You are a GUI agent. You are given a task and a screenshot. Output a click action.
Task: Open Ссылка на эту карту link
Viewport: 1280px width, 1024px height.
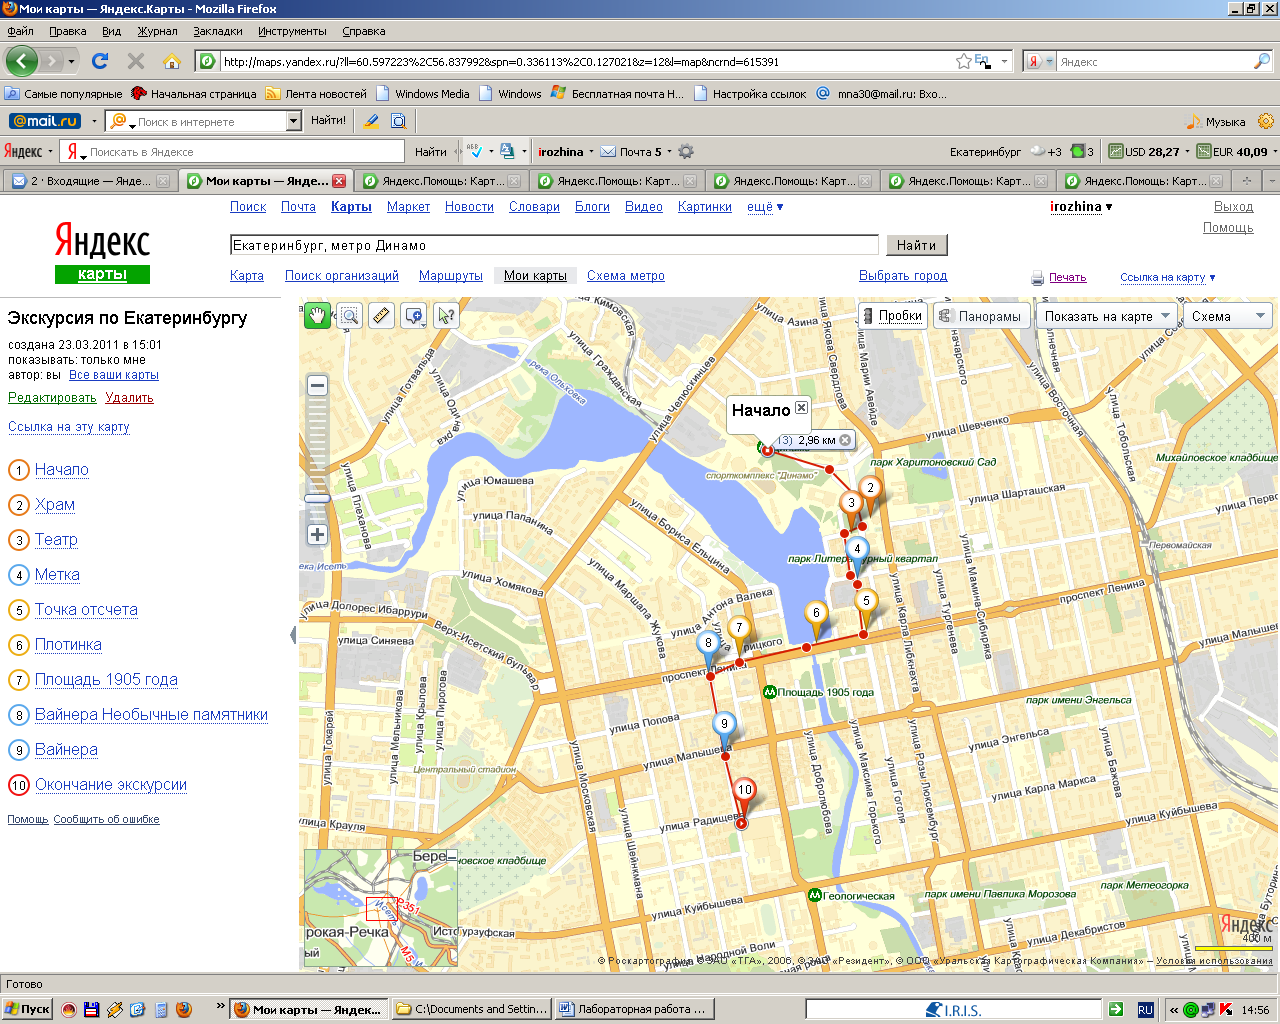click(x=69, y=426)
